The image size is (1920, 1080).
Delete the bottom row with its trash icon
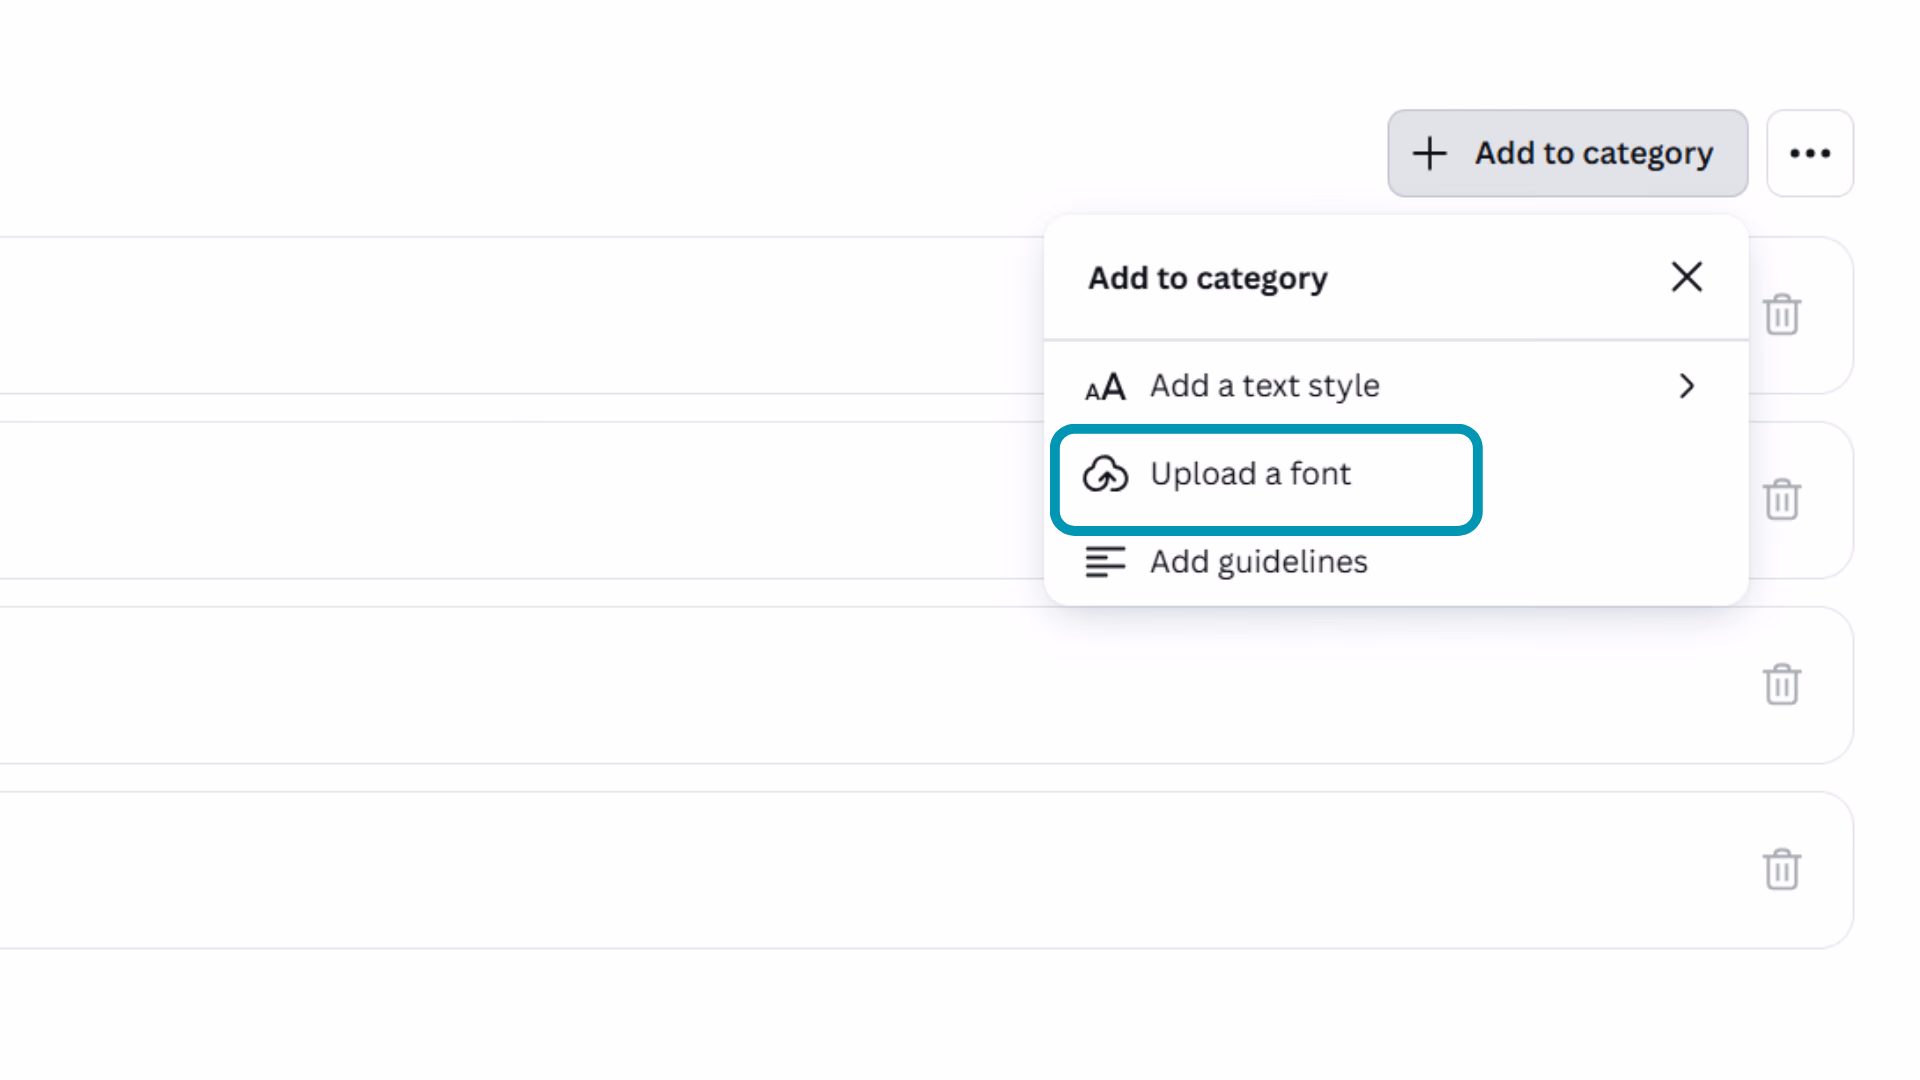click(1781, 870)
